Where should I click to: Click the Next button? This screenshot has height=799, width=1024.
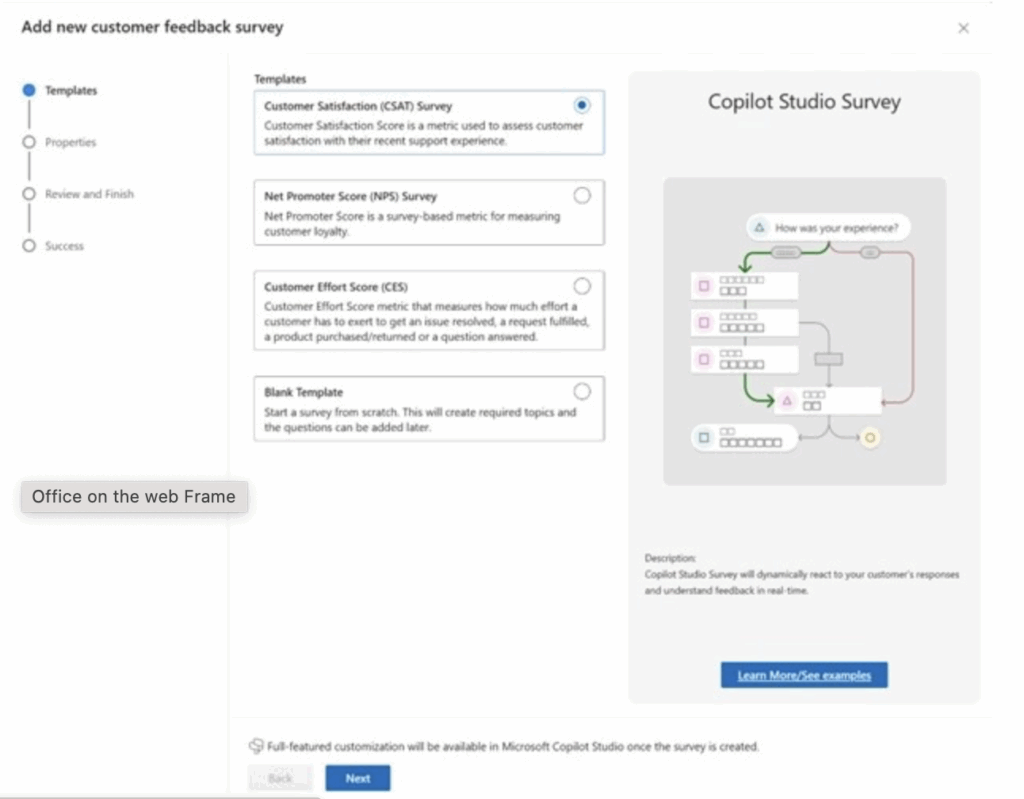click(x=358, y=778)
